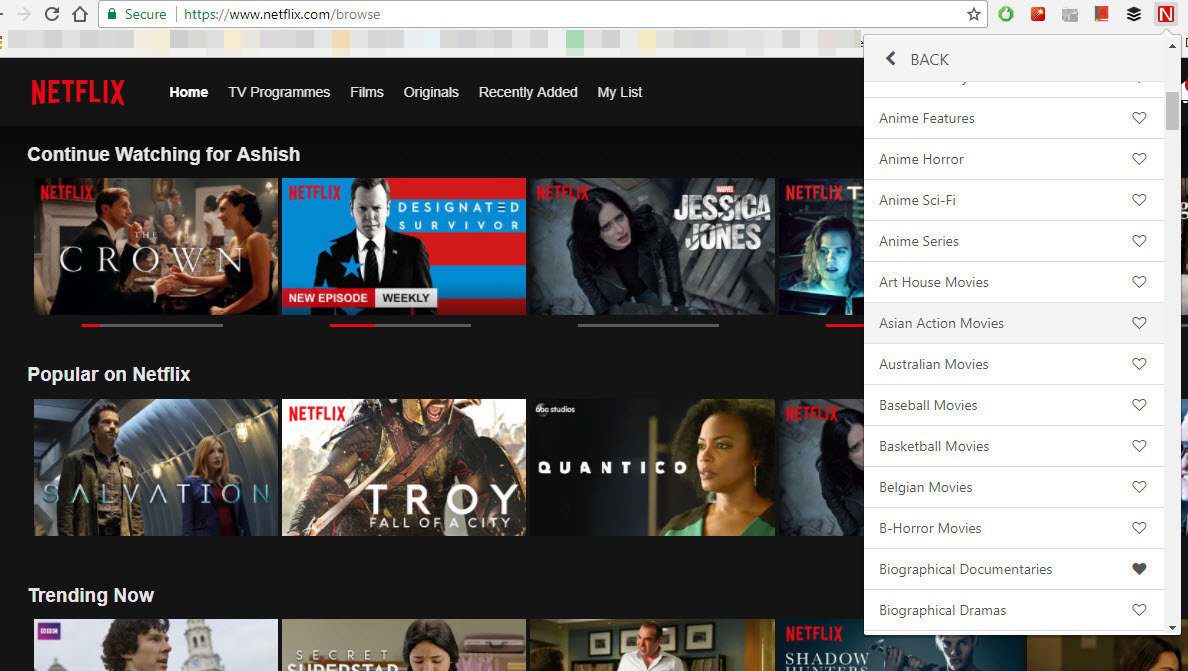Reload the Netflix page
The height and width of the screenshot is (671, 1188).
(52, 14)
